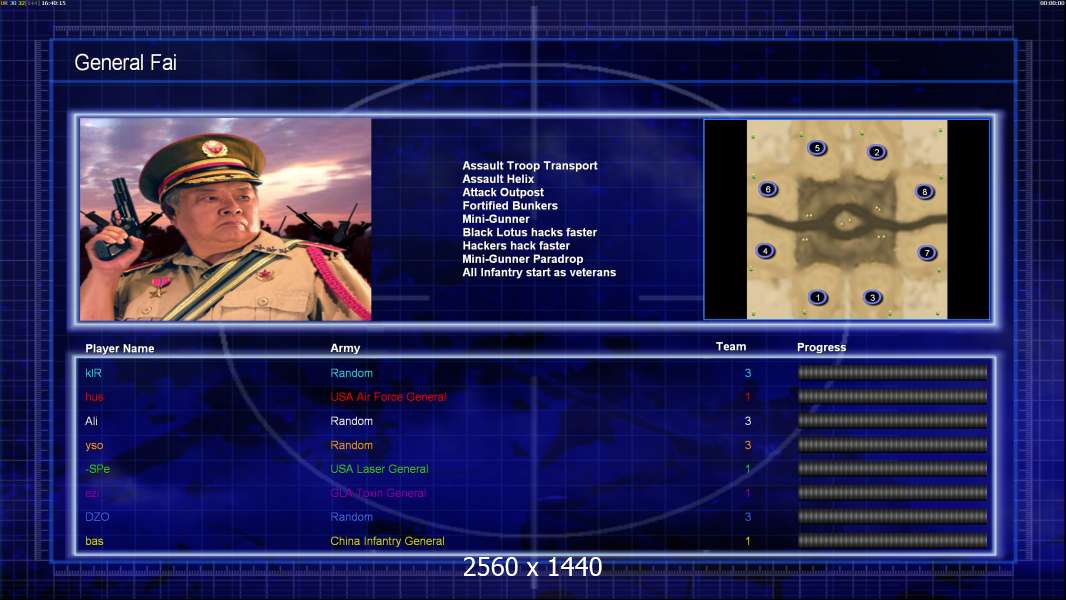Click start position marker 1 on the map
The image size is (1066, 600).
point(818,297)
